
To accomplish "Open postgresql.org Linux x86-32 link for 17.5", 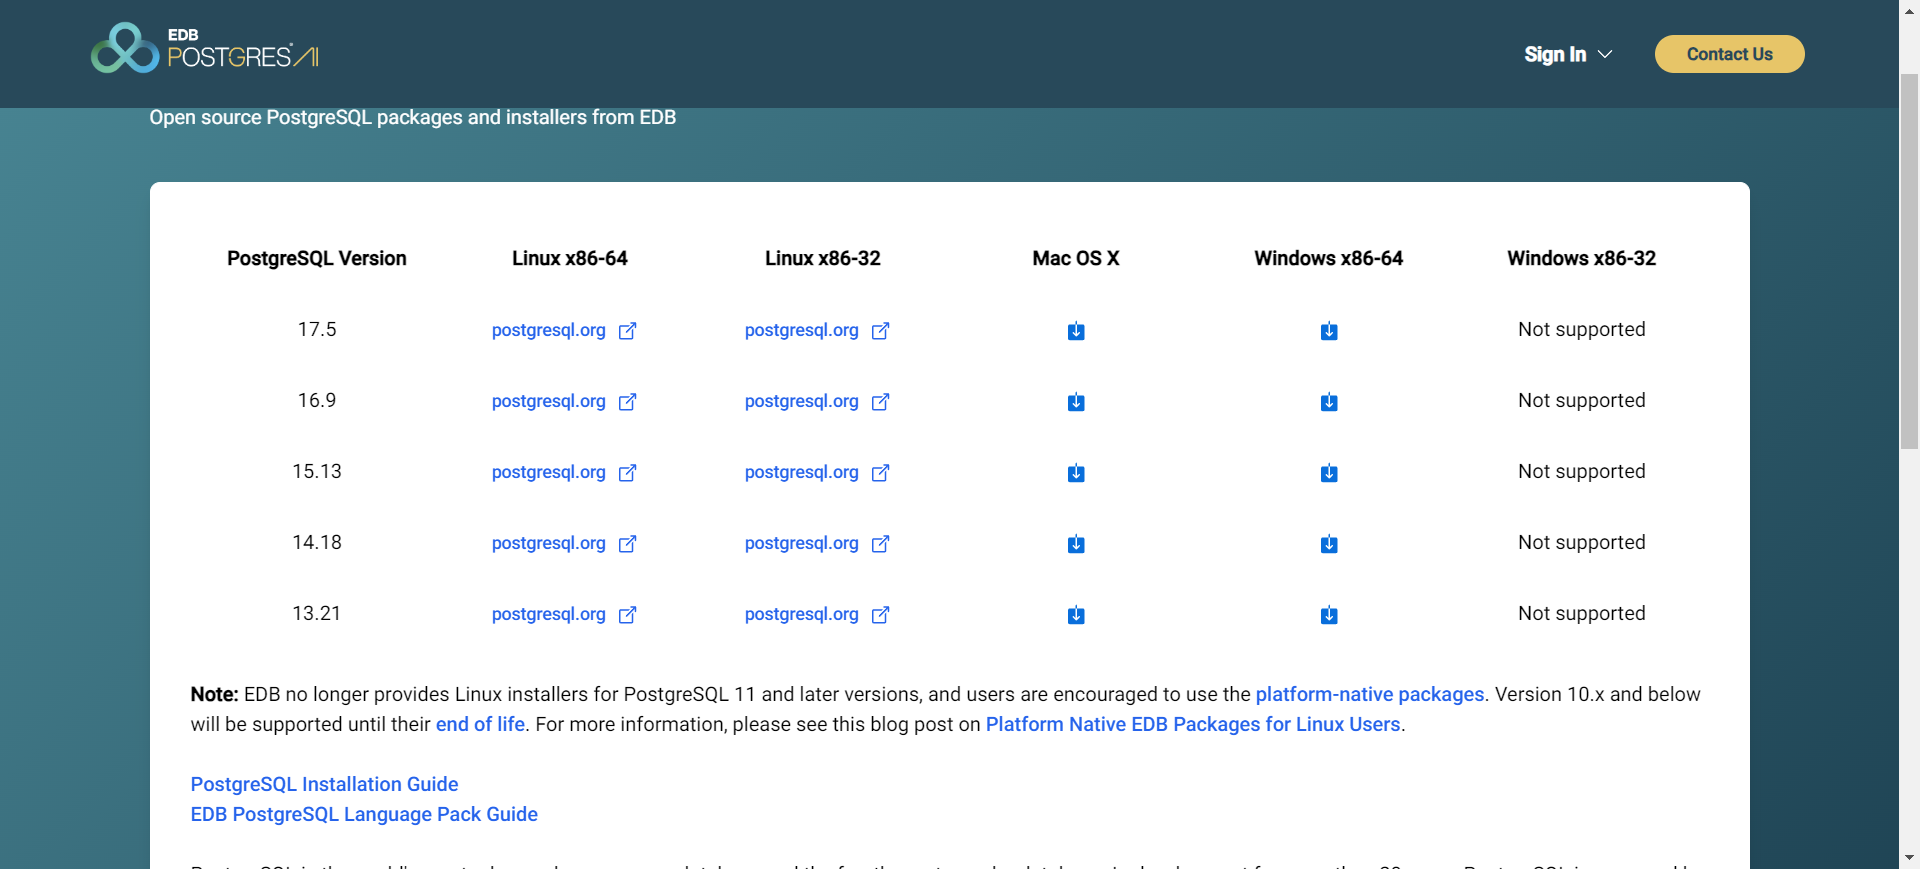I will [817, 330].
